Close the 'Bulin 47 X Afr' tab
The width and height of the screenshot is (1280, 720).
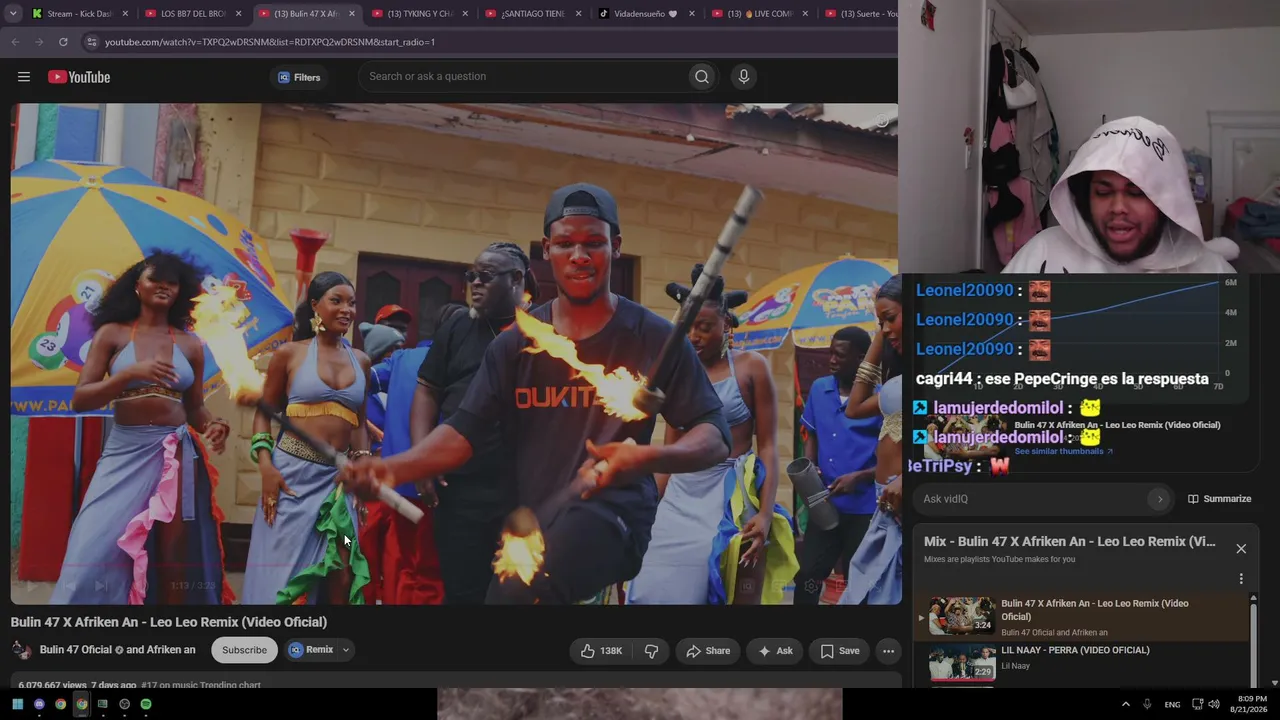352,14
